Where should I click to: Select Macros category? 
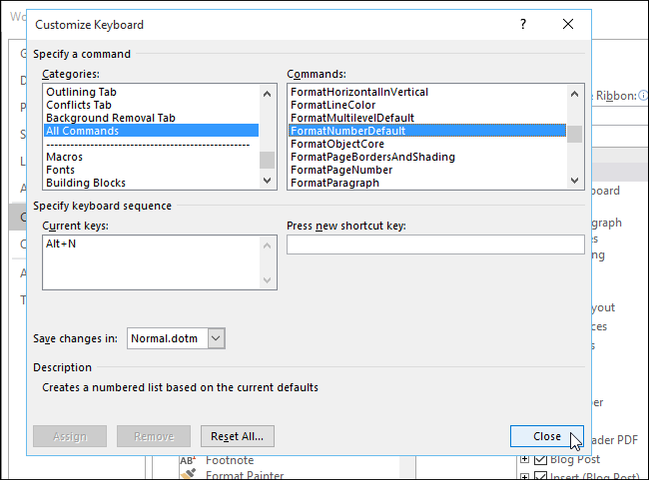point(151,157)
